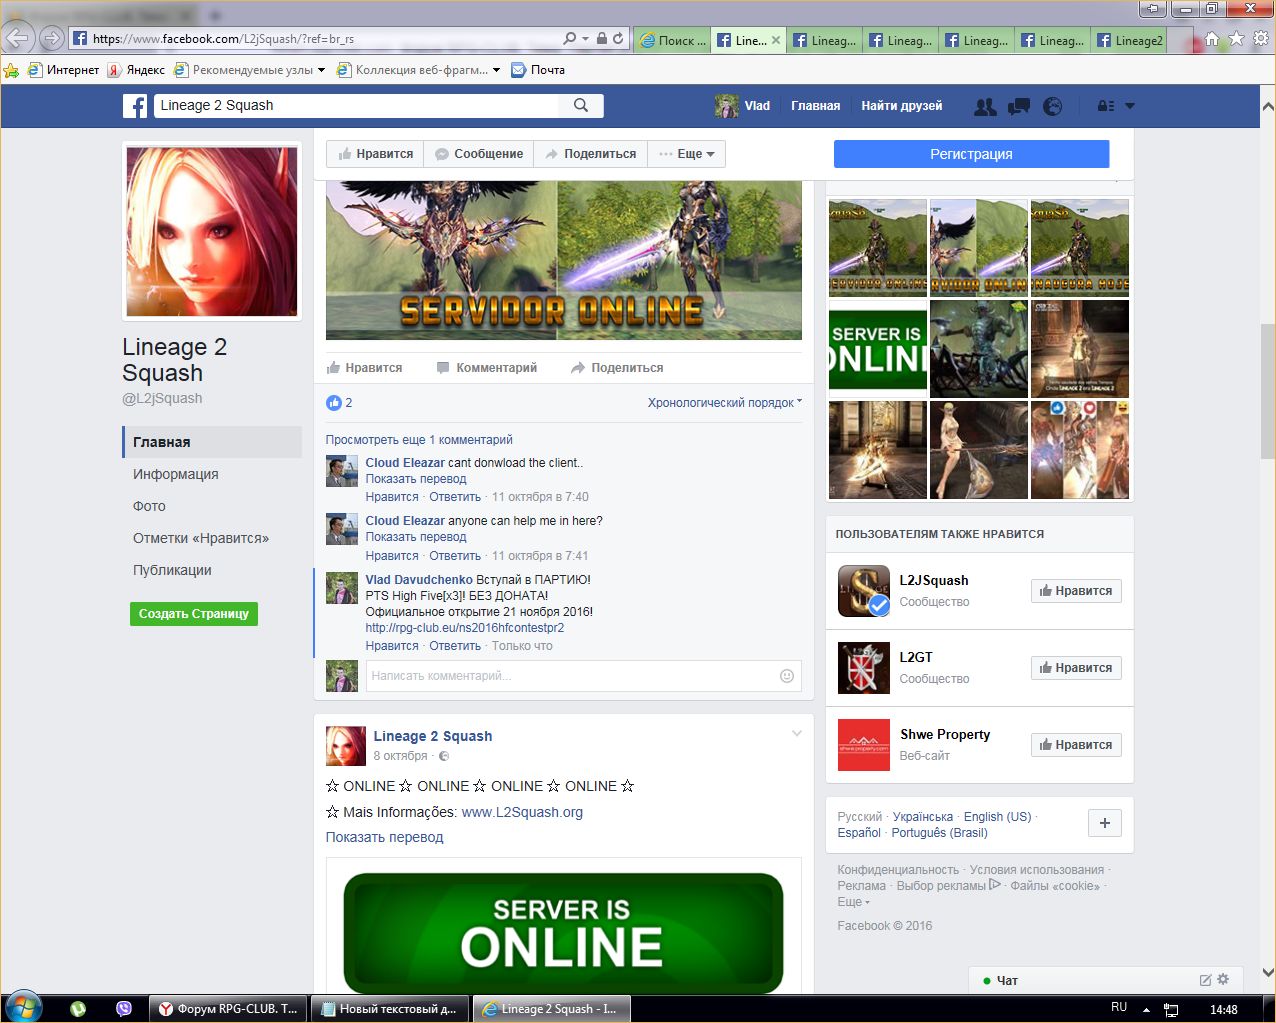The height and width of the screenshot is (1023, 1276).
Task: Click the emoji smiley in comment box
Action: [787, 676]
